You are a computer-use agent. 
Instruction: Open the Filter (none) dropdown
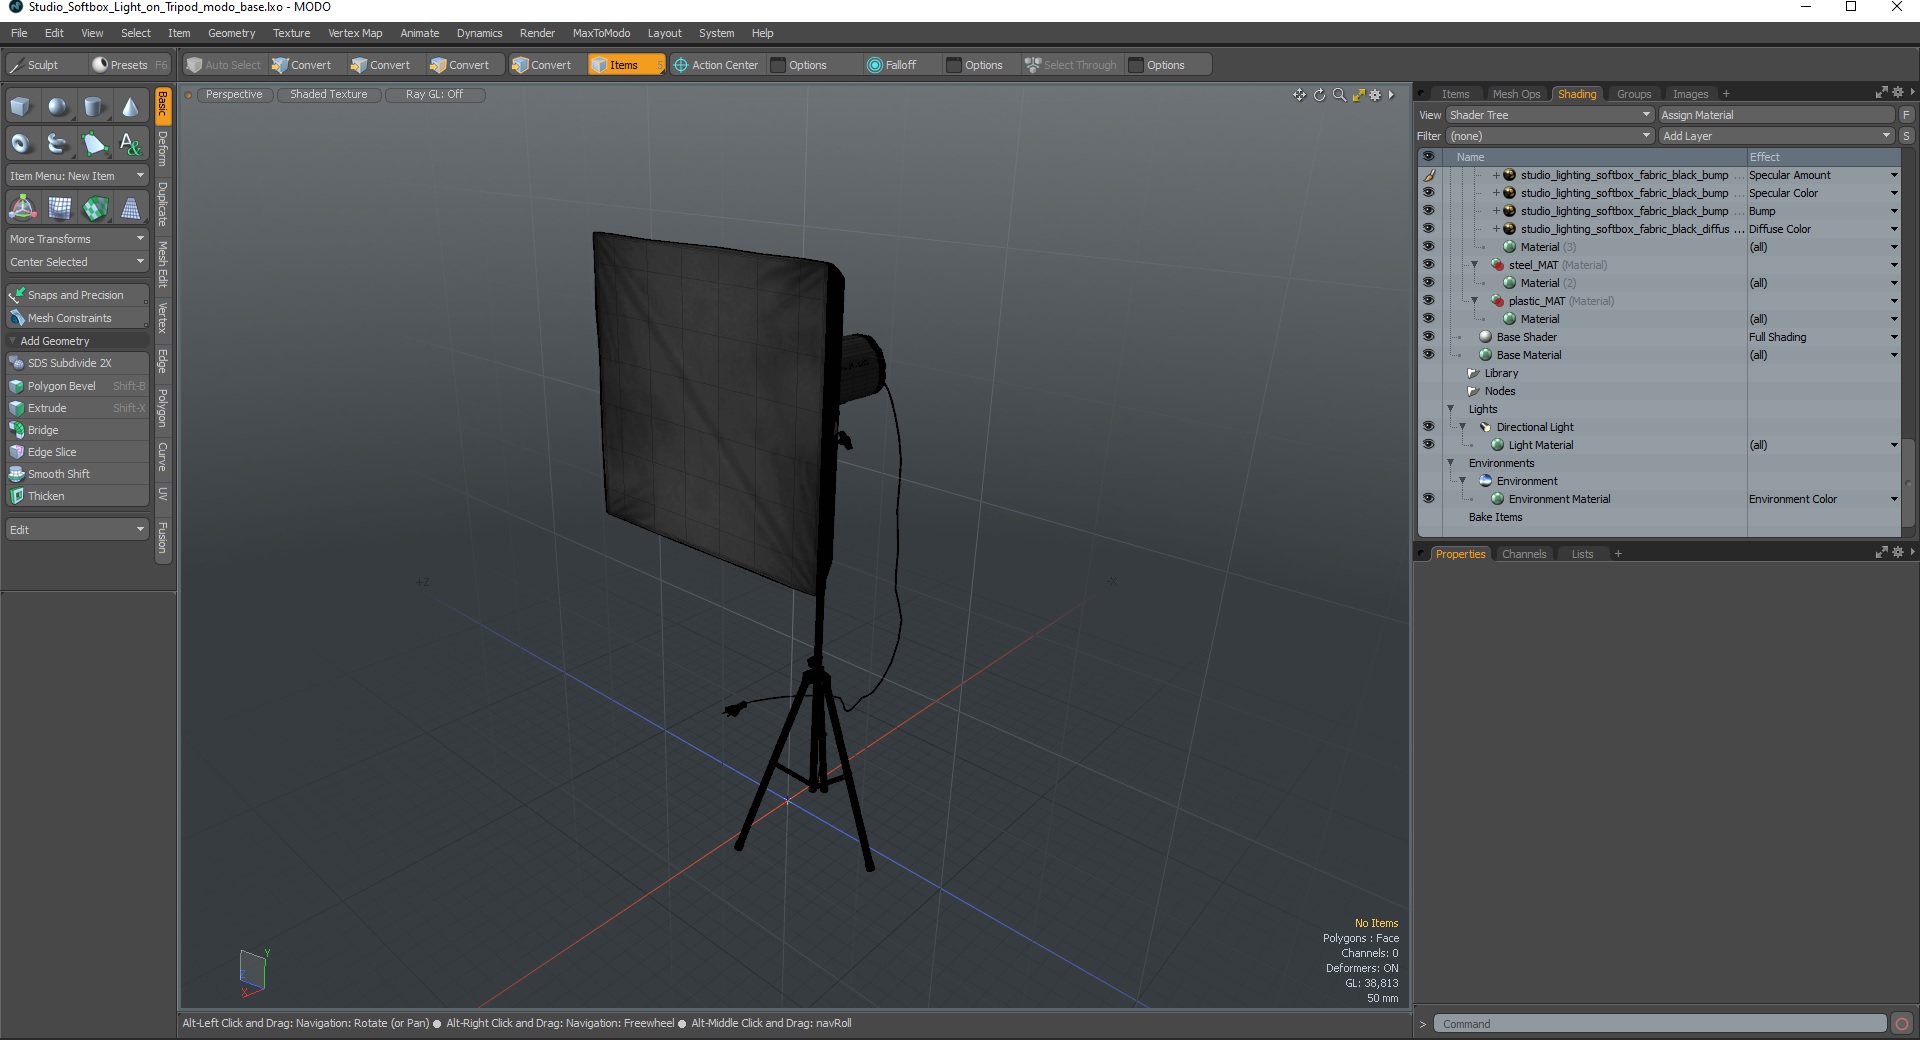1549,136
